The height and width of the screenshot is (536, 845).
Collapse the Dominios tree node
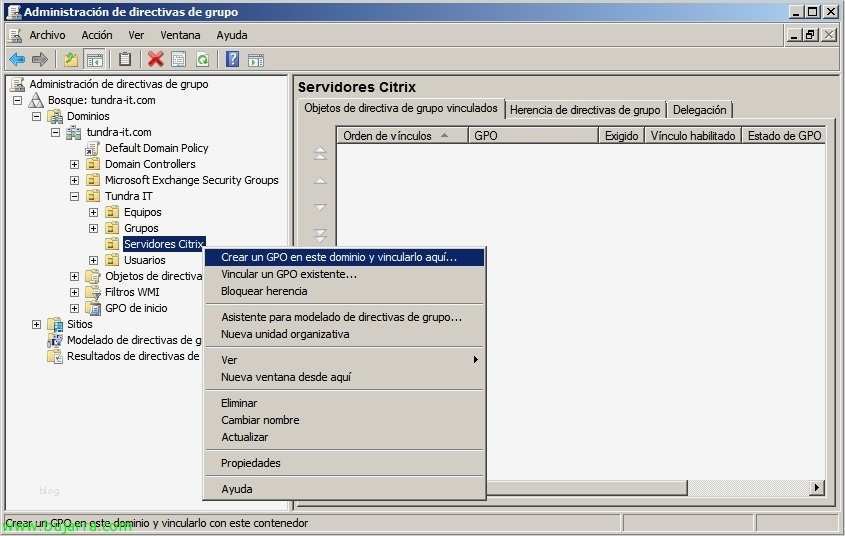point(37,116)
